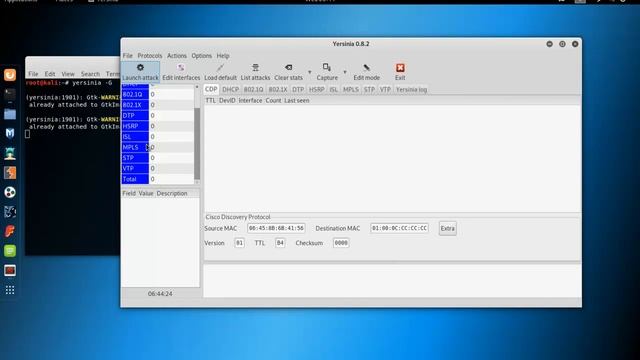640x360 pixels.
Task: Click the Field column header
Action: pyautogui.click(x=129, y=193)
